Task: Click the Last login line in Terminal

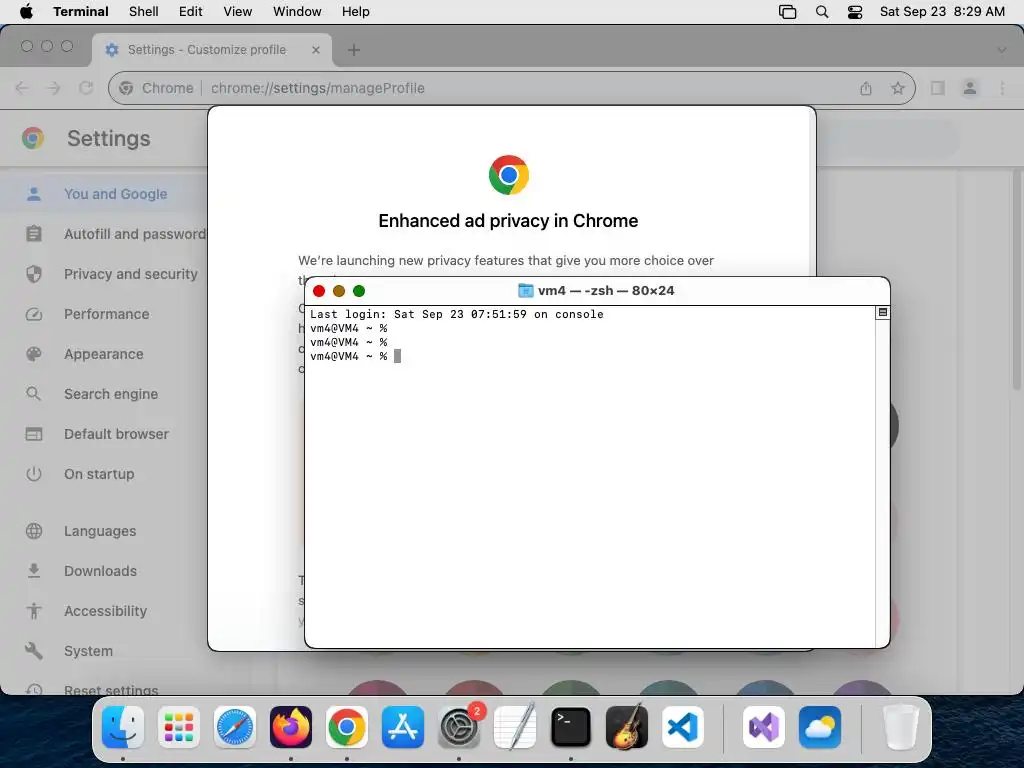Action: pyautogui.click(x=456, y=314)
